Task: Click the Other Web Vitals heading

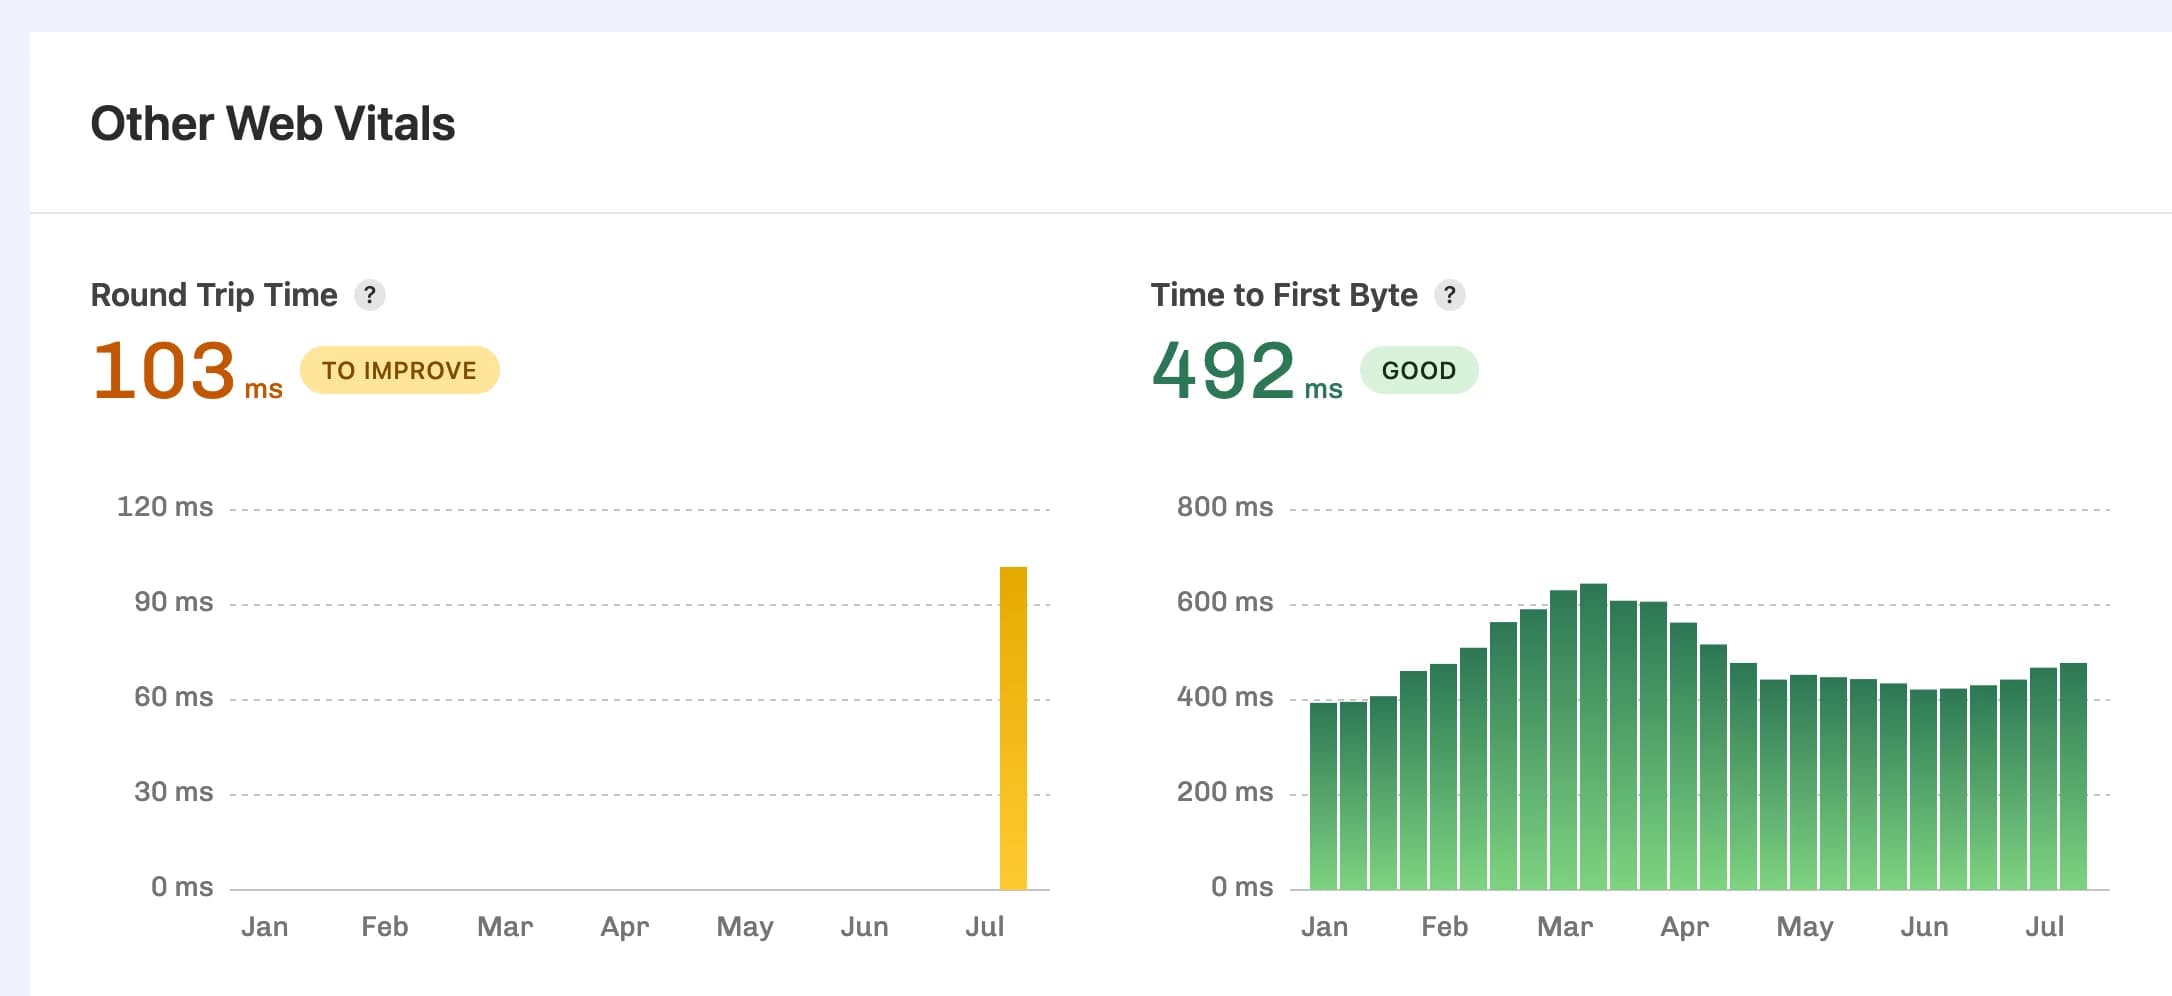Action: (273, 123)
